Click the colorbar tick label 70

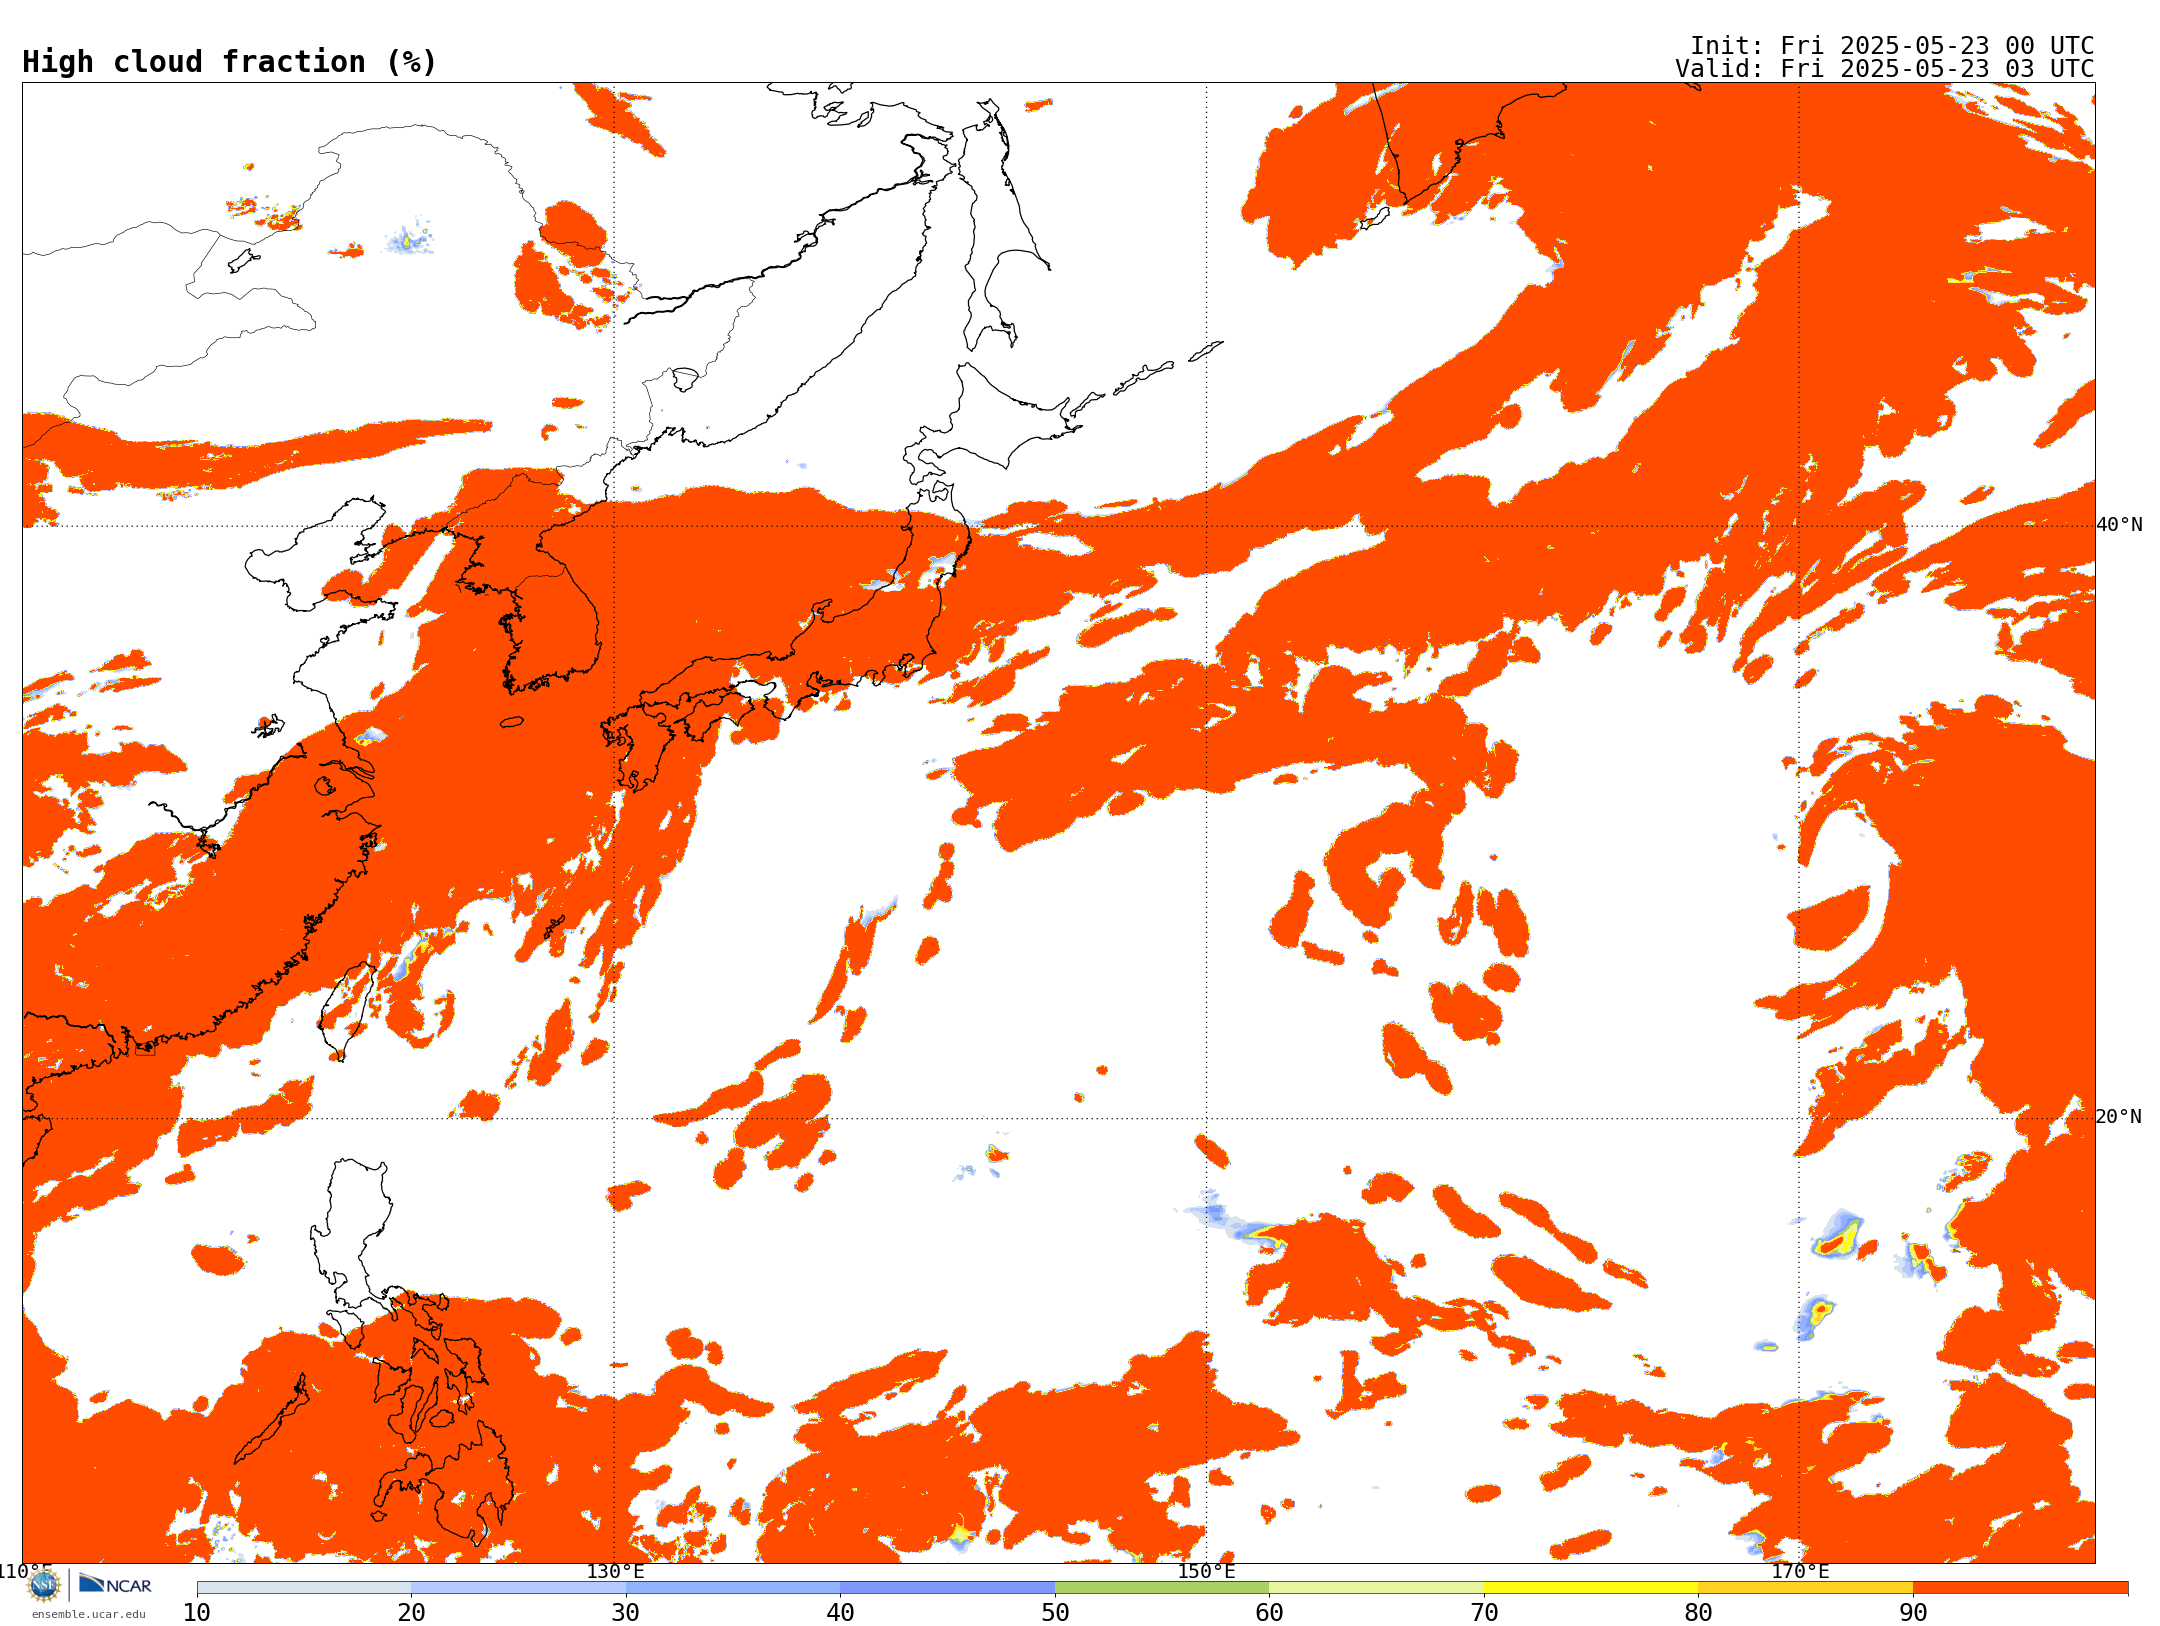coord(1484,1613)
